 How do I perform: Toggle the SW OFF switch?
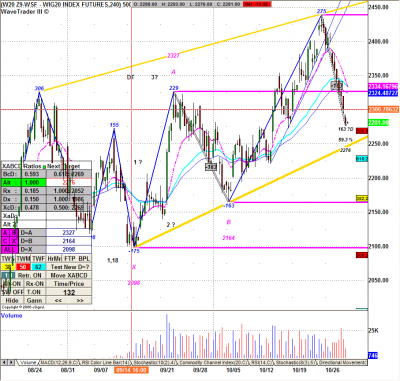tap(13, 292)
